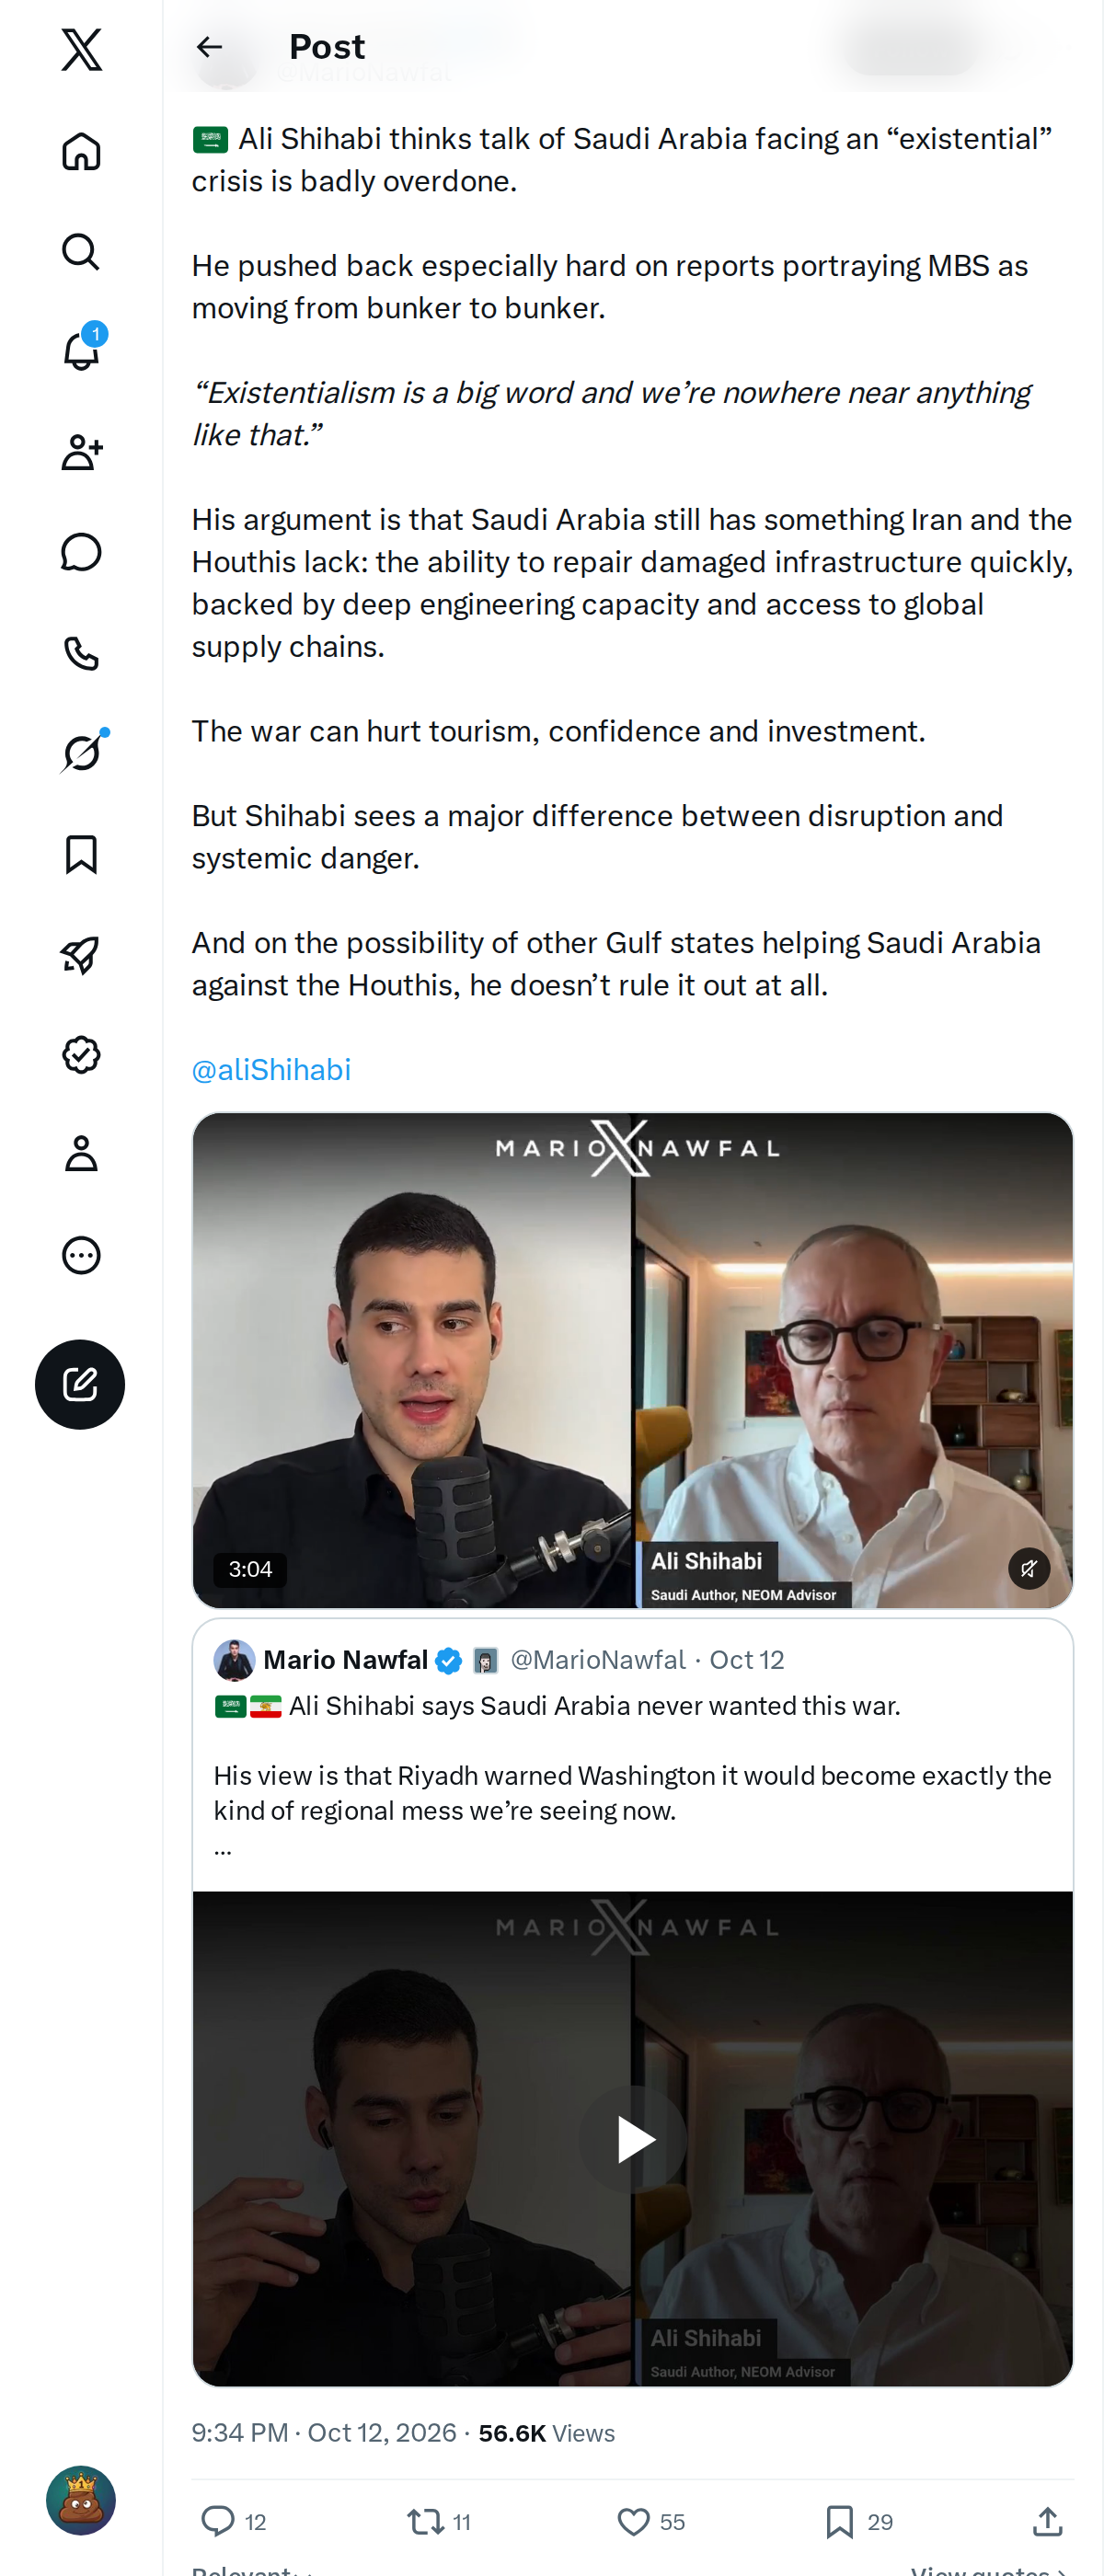1104x2576 pixels.
Task: Open the Follow people icon
Action: point(81,452)
